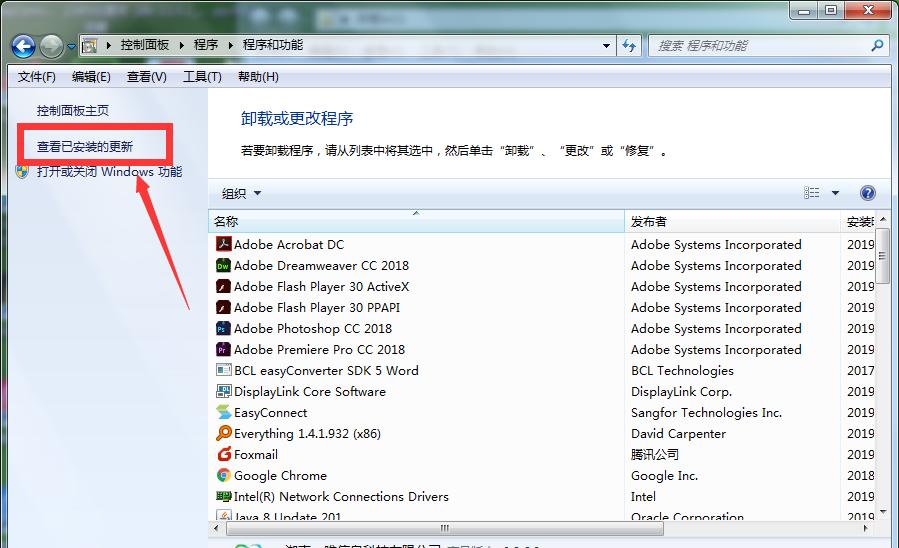Viewport: 899px width, 548px height.
Task: Click the shield icon beside Windows 功能
Action: tap(22, 171)
